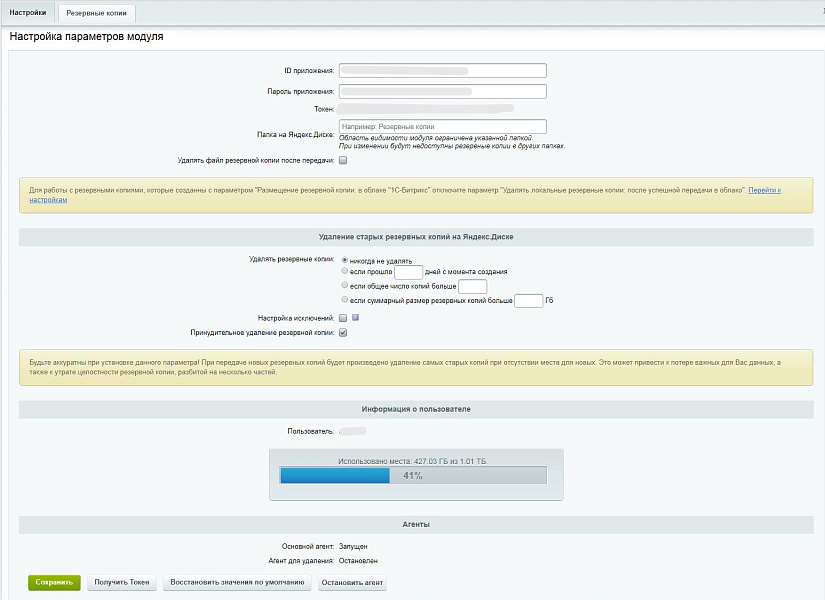Click the 41% disk usage progress bar
The height and width of the screenshot is (600, 825).
click(x=413, y=476)
